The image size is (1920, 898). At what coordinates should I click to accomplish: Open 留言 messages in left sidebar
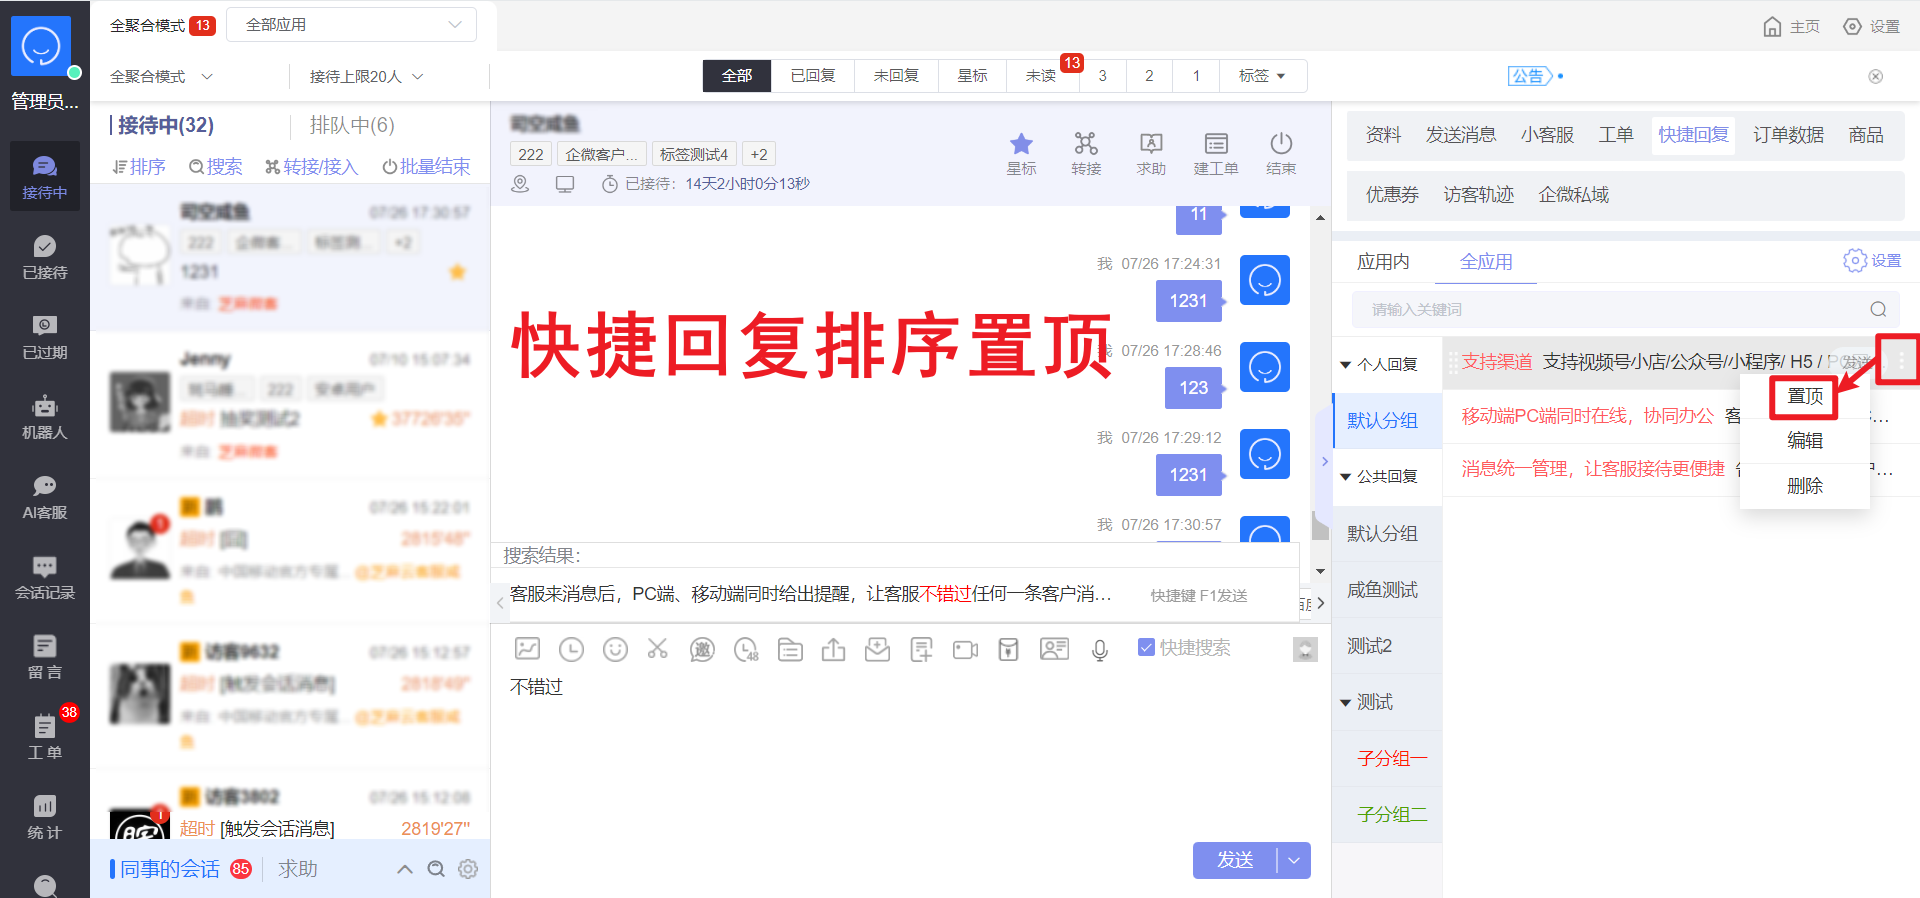[x=45, y=658]
